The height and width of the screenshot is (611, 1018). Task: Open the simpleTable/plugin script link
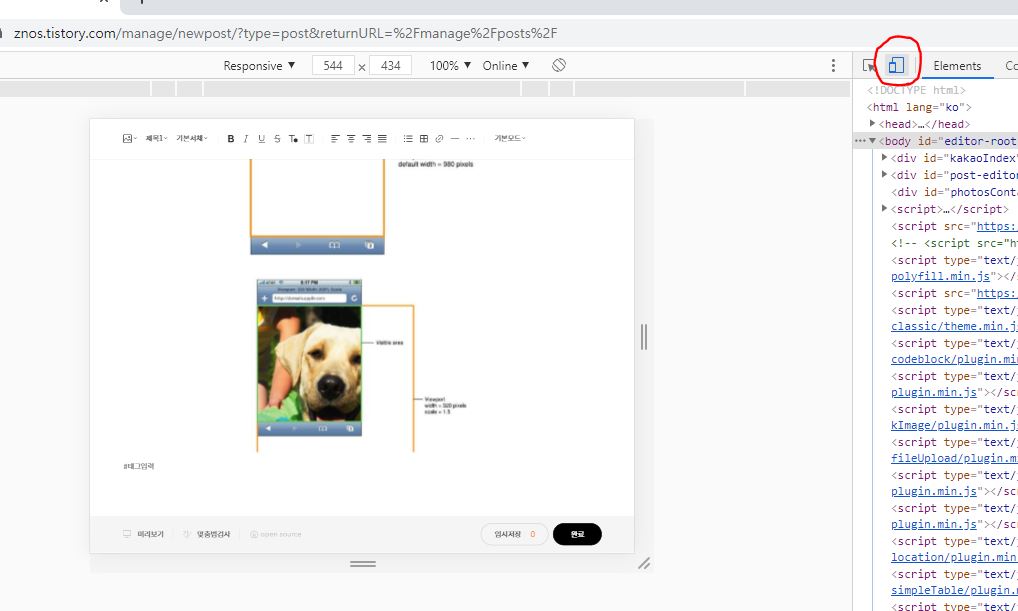[954, 590]
